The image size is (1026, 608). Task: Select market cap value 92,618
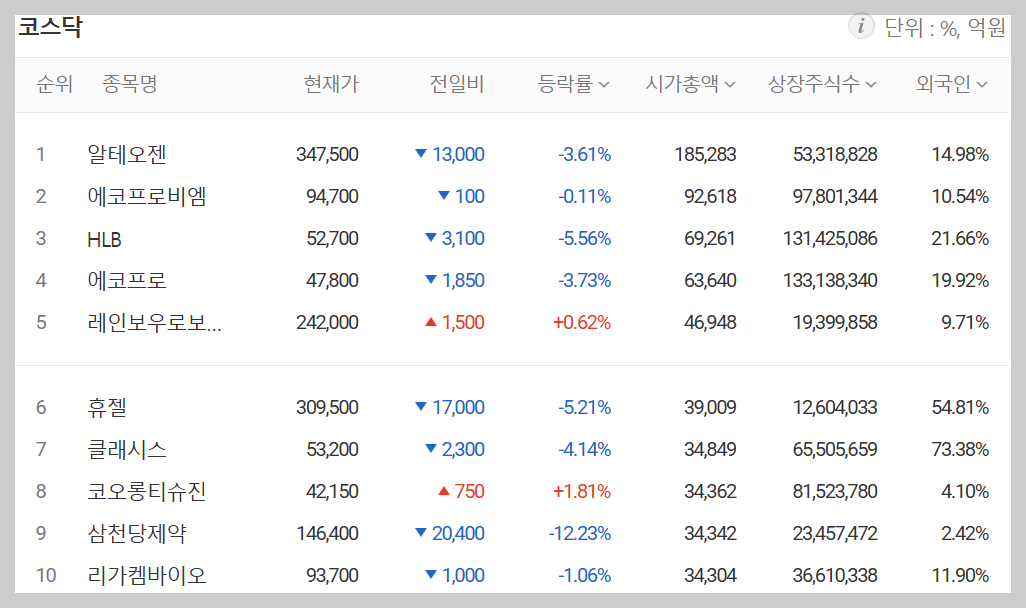(710, 196)
